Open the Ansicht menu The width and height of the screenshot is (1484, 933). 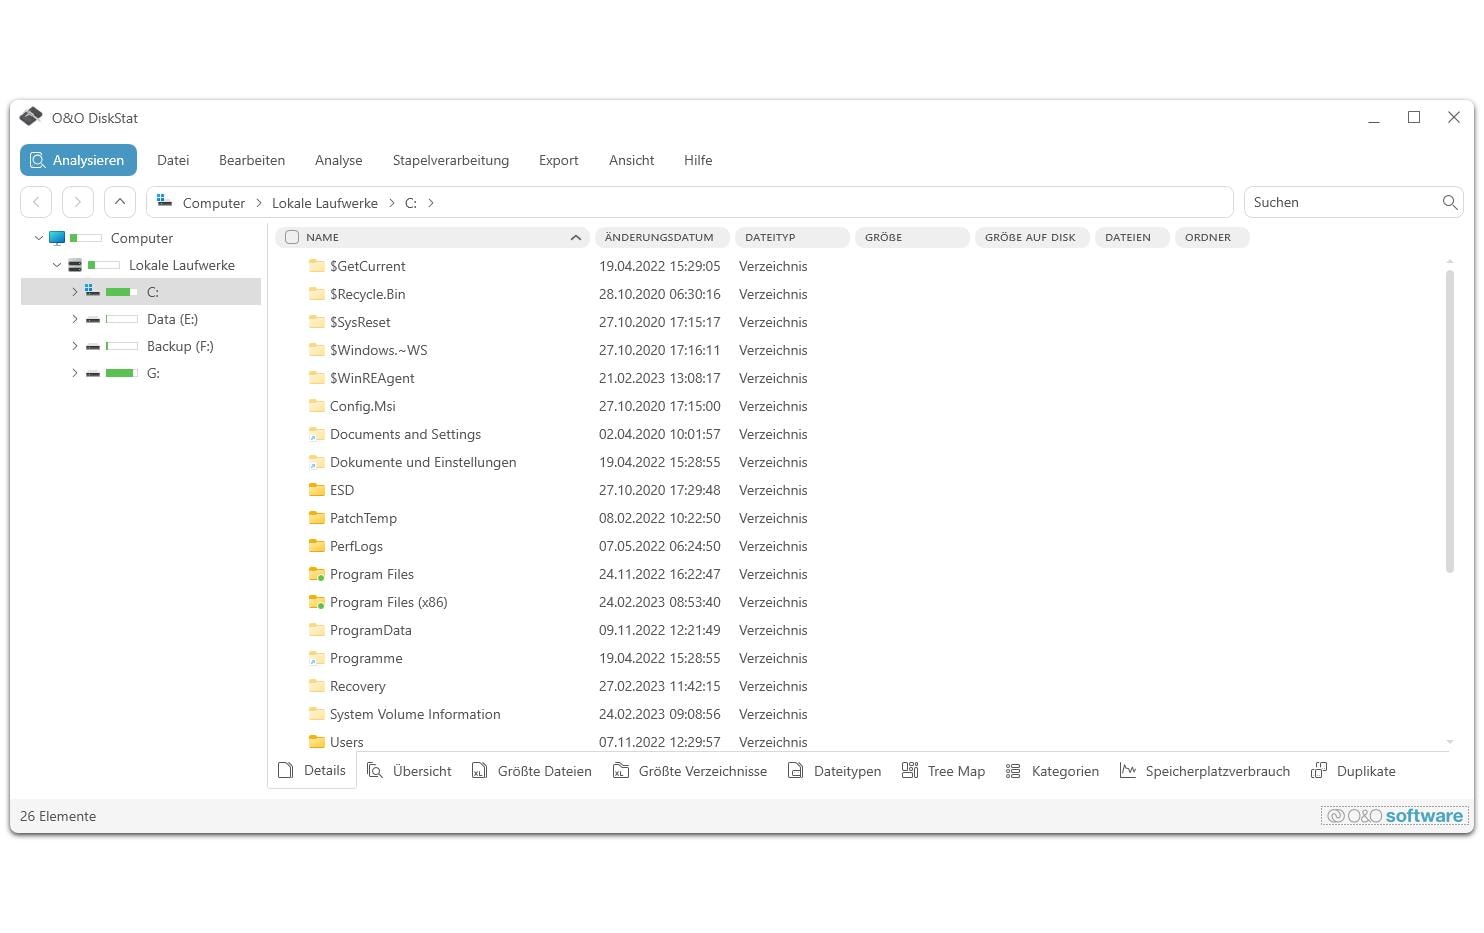(x=631, y=160)
